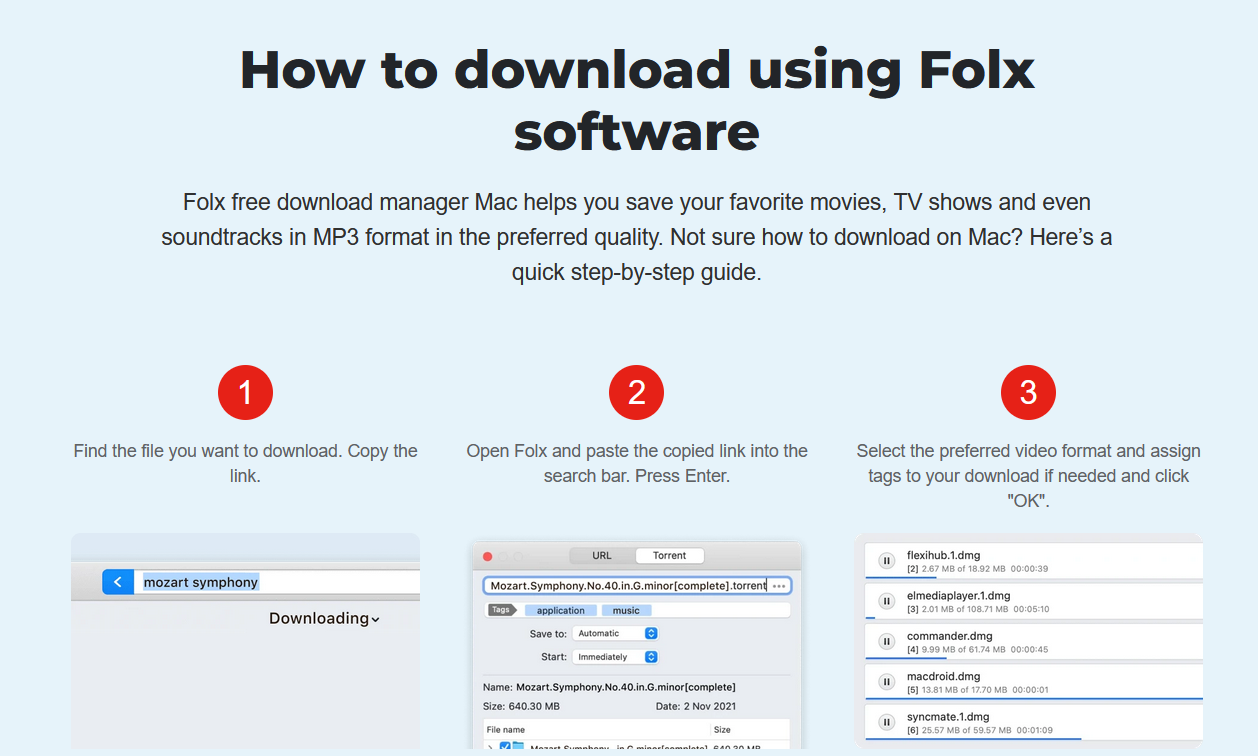This screenshot has height=756, width=1258.
Task: Click the step 1 Find the file description
Action: pos(245,463)
